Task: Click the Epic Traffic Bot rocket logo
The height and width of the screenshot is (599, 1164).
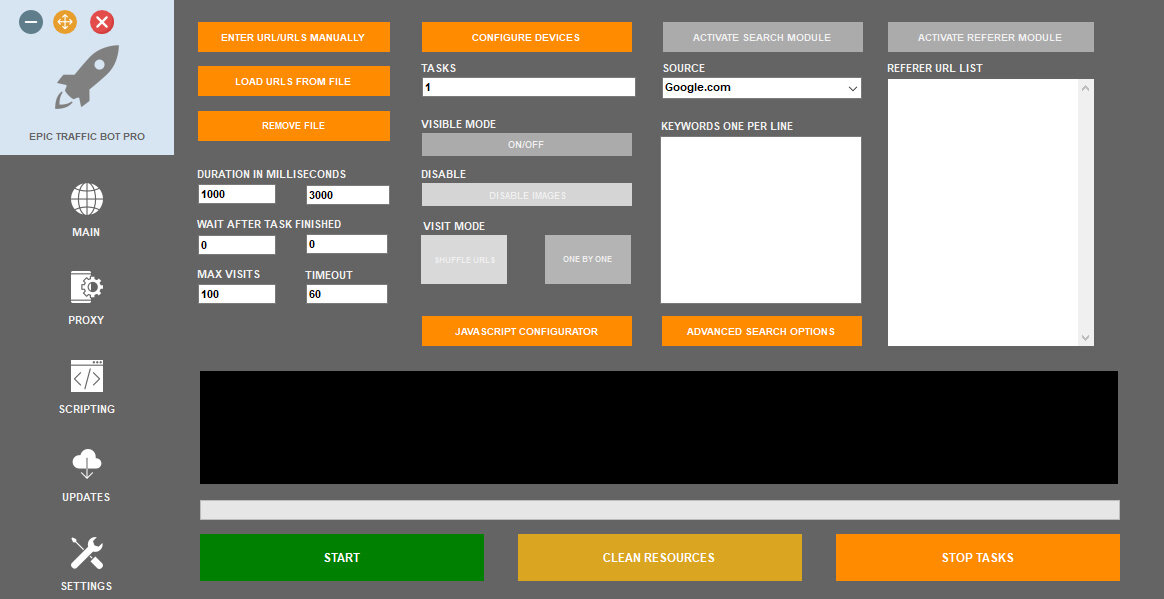Action: (x=86, y=78)
